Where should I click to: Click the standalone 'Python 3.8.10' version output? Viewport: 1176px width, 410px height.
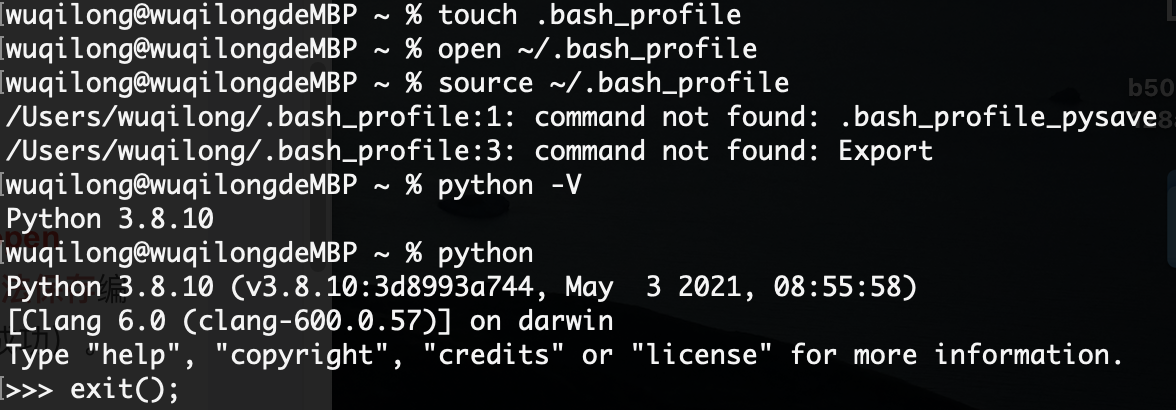click(110, 220)
